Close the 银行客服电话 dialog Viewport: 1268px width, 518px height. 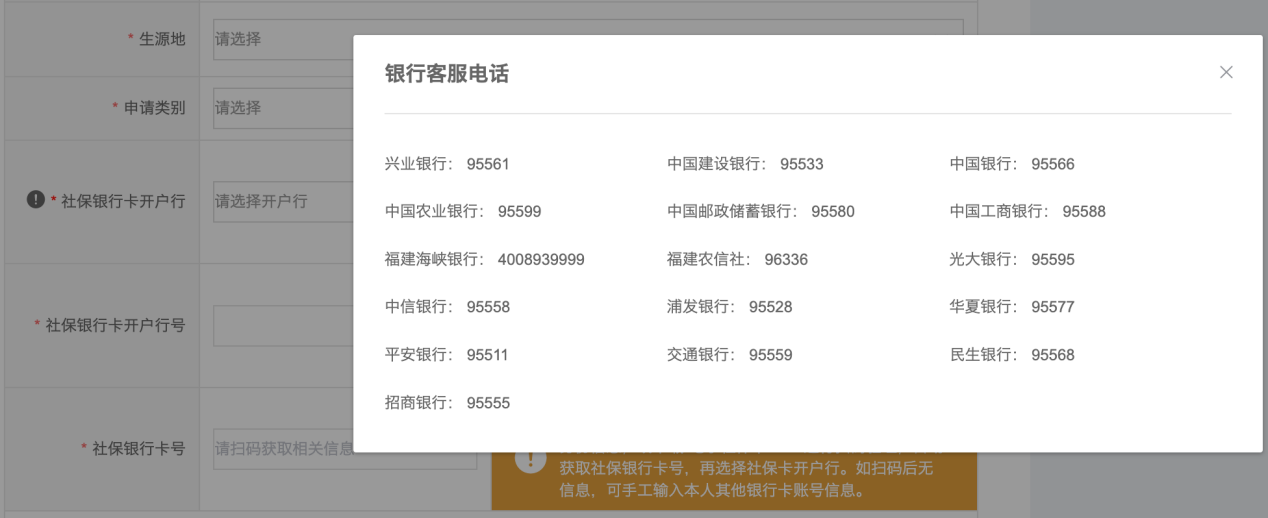coord(1226,72)
